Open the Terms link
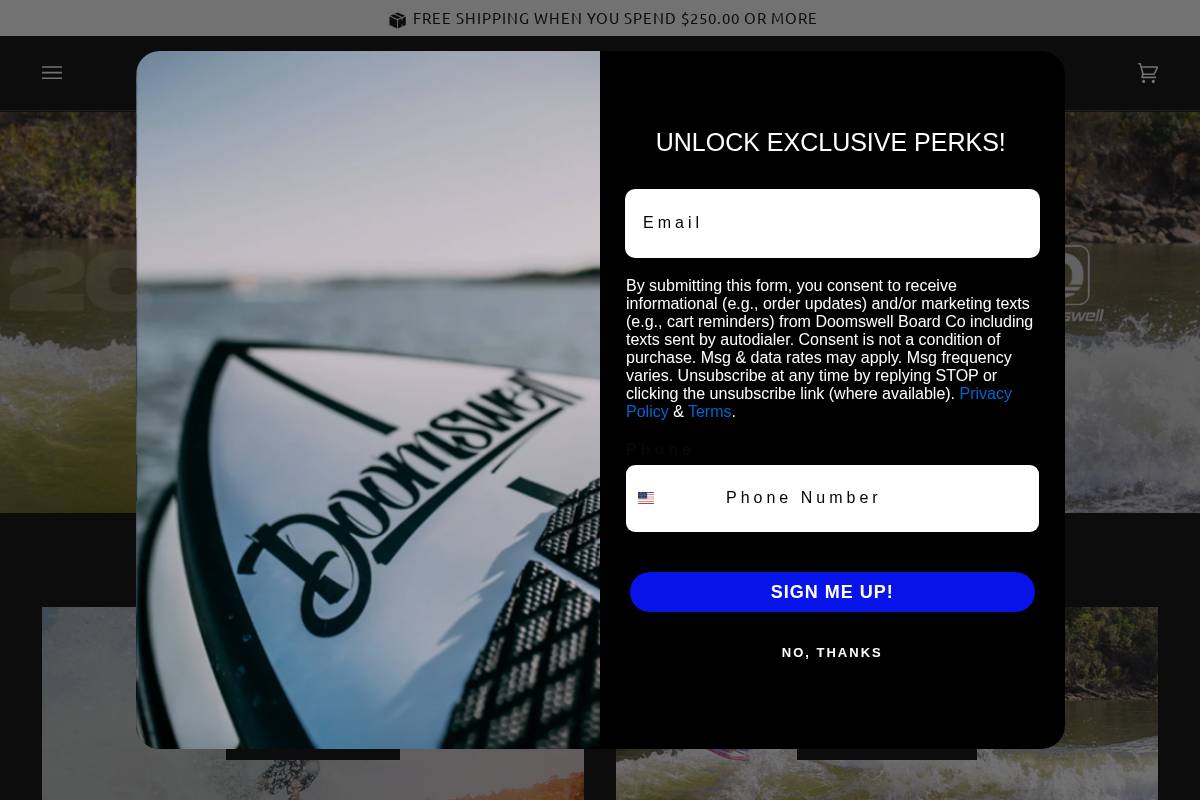This screenshot has height=800, width=1200. coord(709,411)
